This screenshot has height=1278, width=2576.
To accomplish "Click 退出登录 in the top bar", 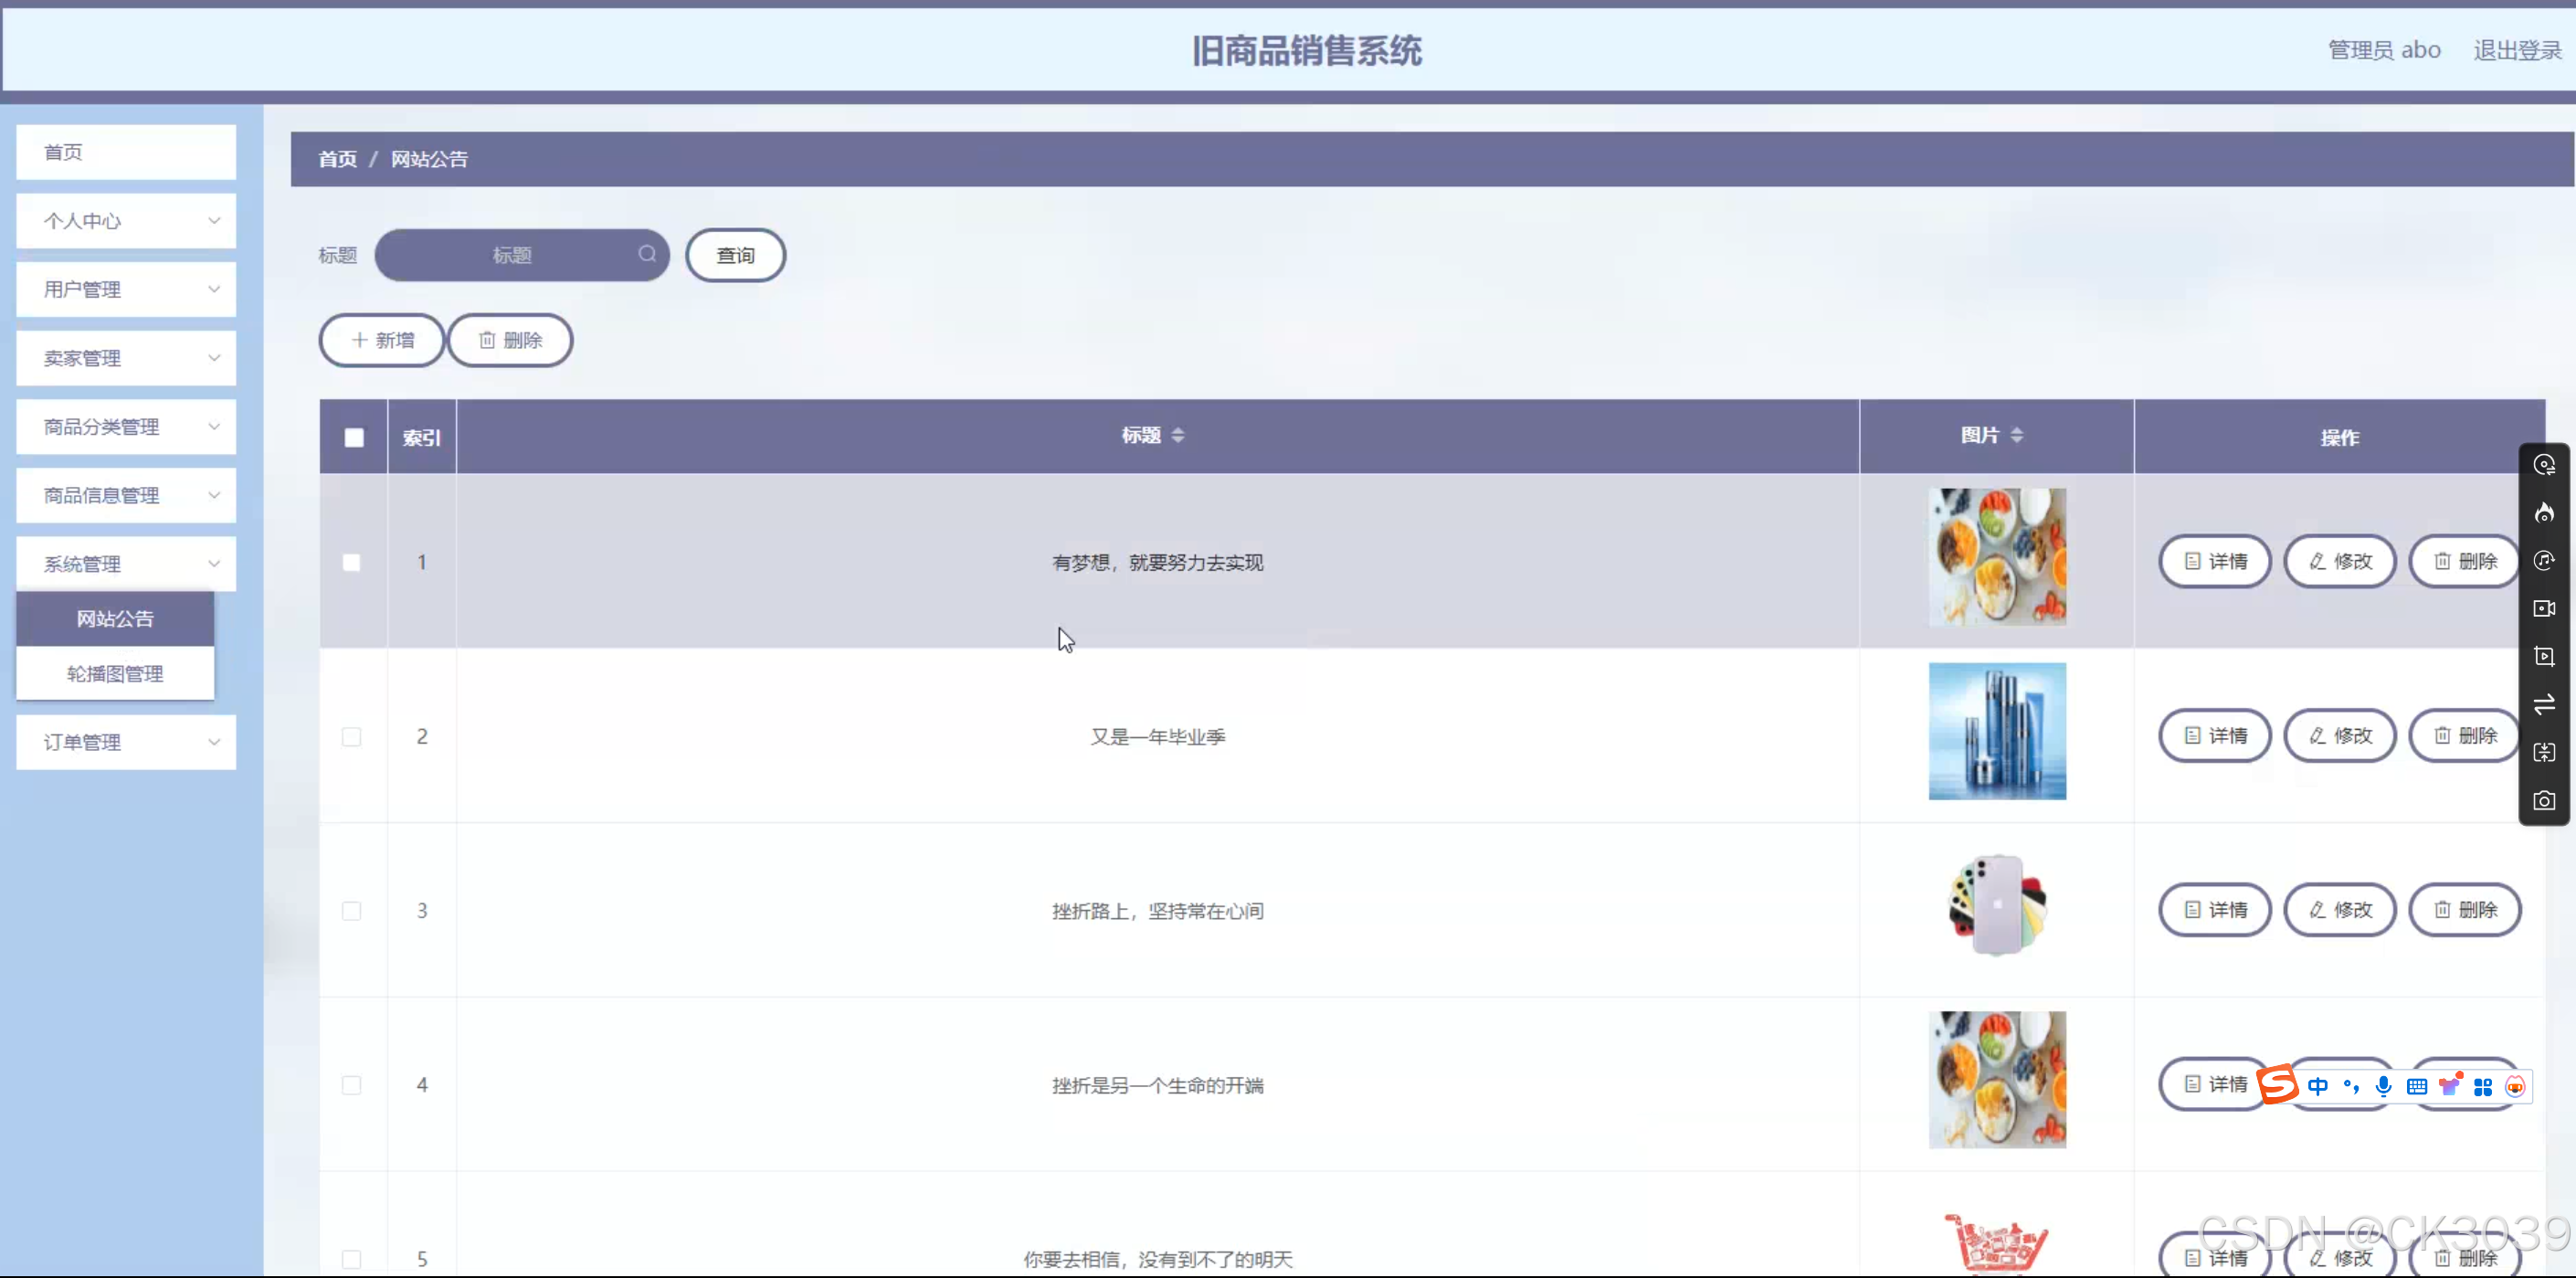I will tap(2518, 49).
